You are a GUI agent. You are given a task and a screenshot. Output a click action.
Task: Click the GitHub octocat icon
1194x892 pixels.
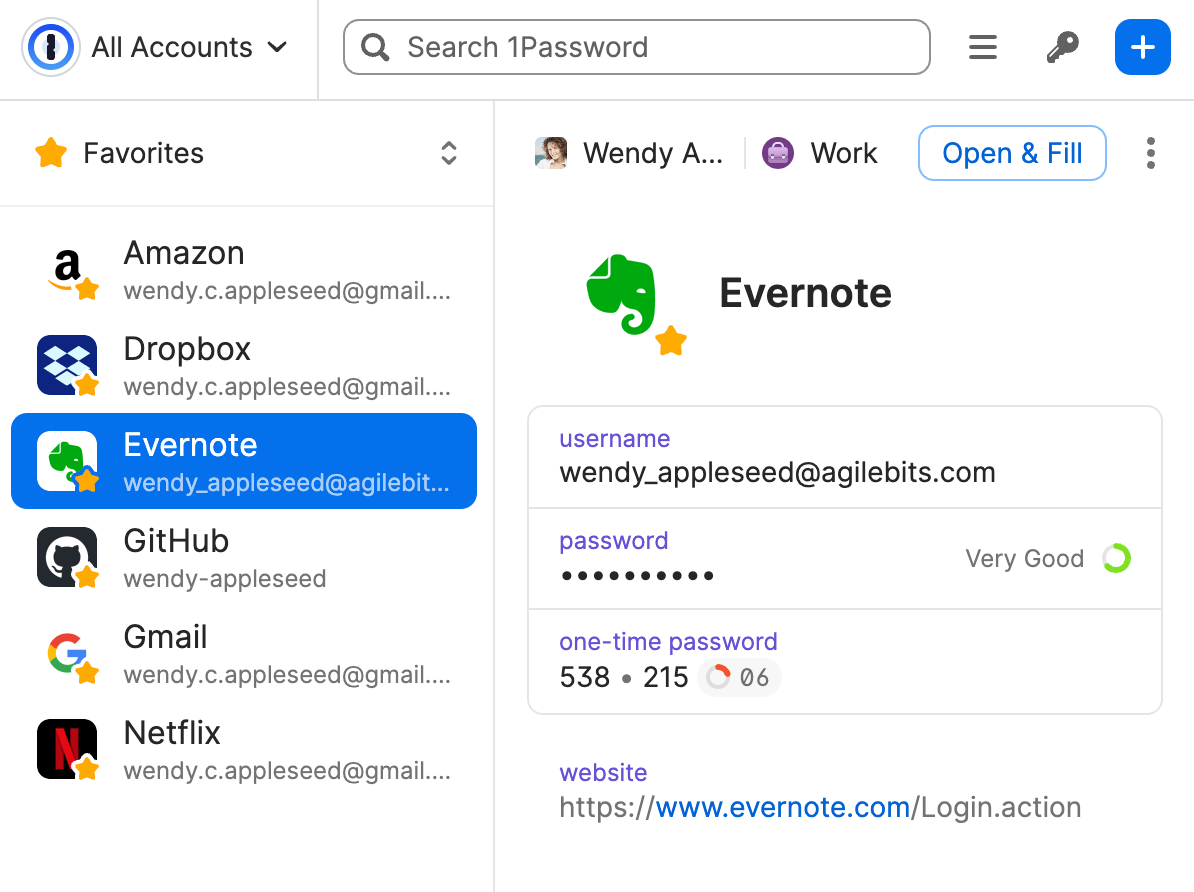pyautogui.click(x=67, y=557)
